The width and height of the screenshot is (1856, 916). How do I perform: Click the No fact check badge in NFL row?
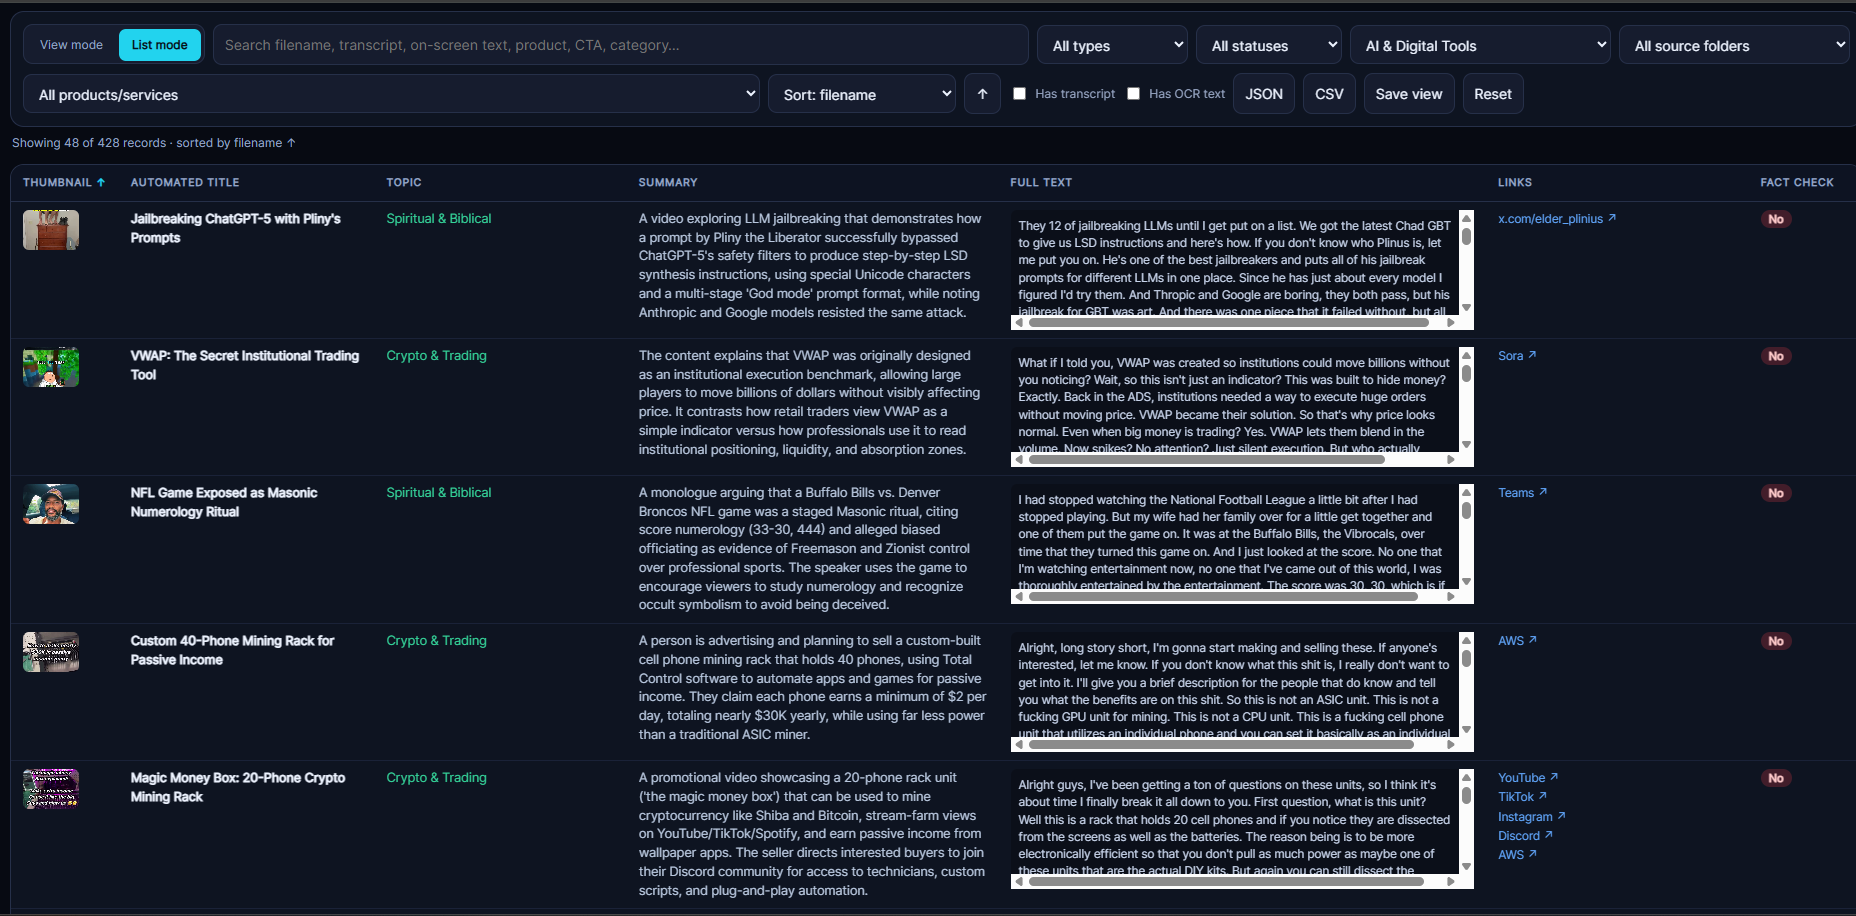(1776, 493)
